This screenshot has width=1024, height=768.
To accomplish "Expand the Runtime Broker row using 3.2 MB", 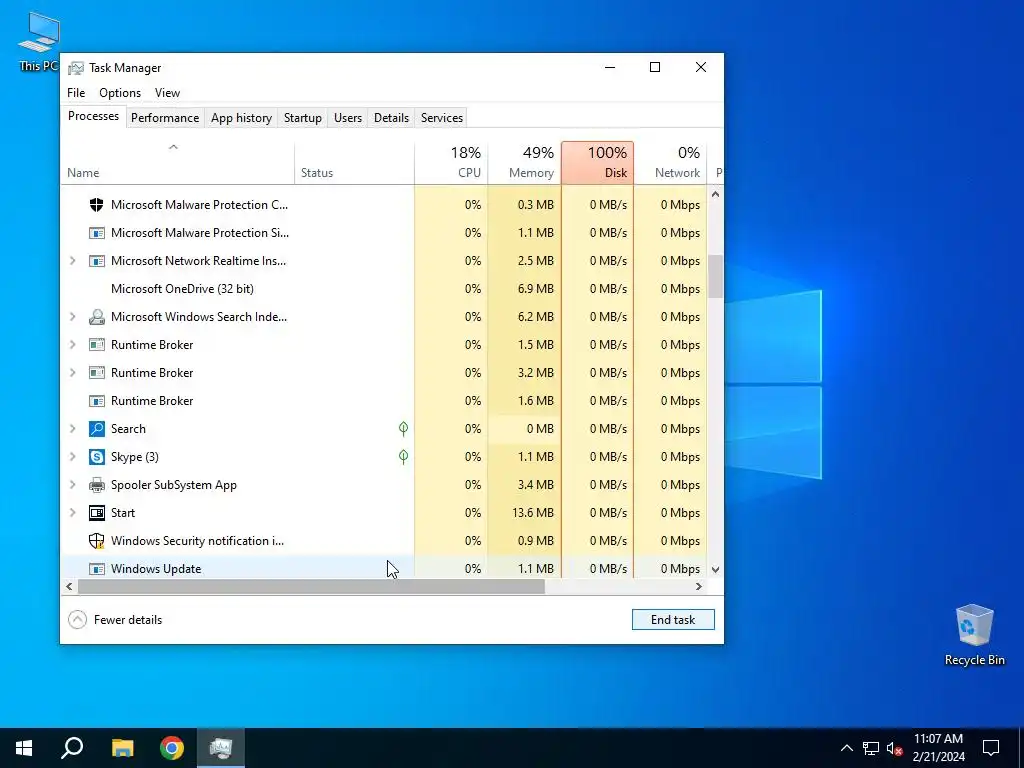I will [x=72, y=373].
